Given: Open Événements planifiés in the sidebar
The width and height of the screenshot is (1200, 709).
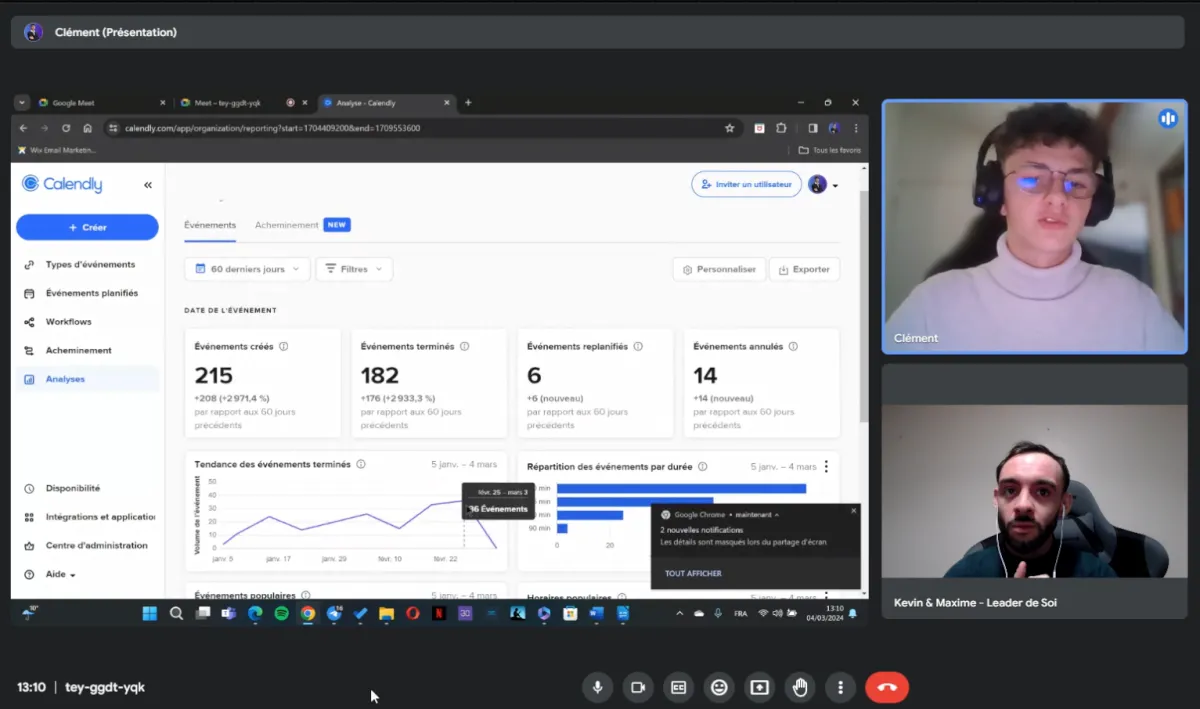Looking at the screenshot, I should click(91, 294).
